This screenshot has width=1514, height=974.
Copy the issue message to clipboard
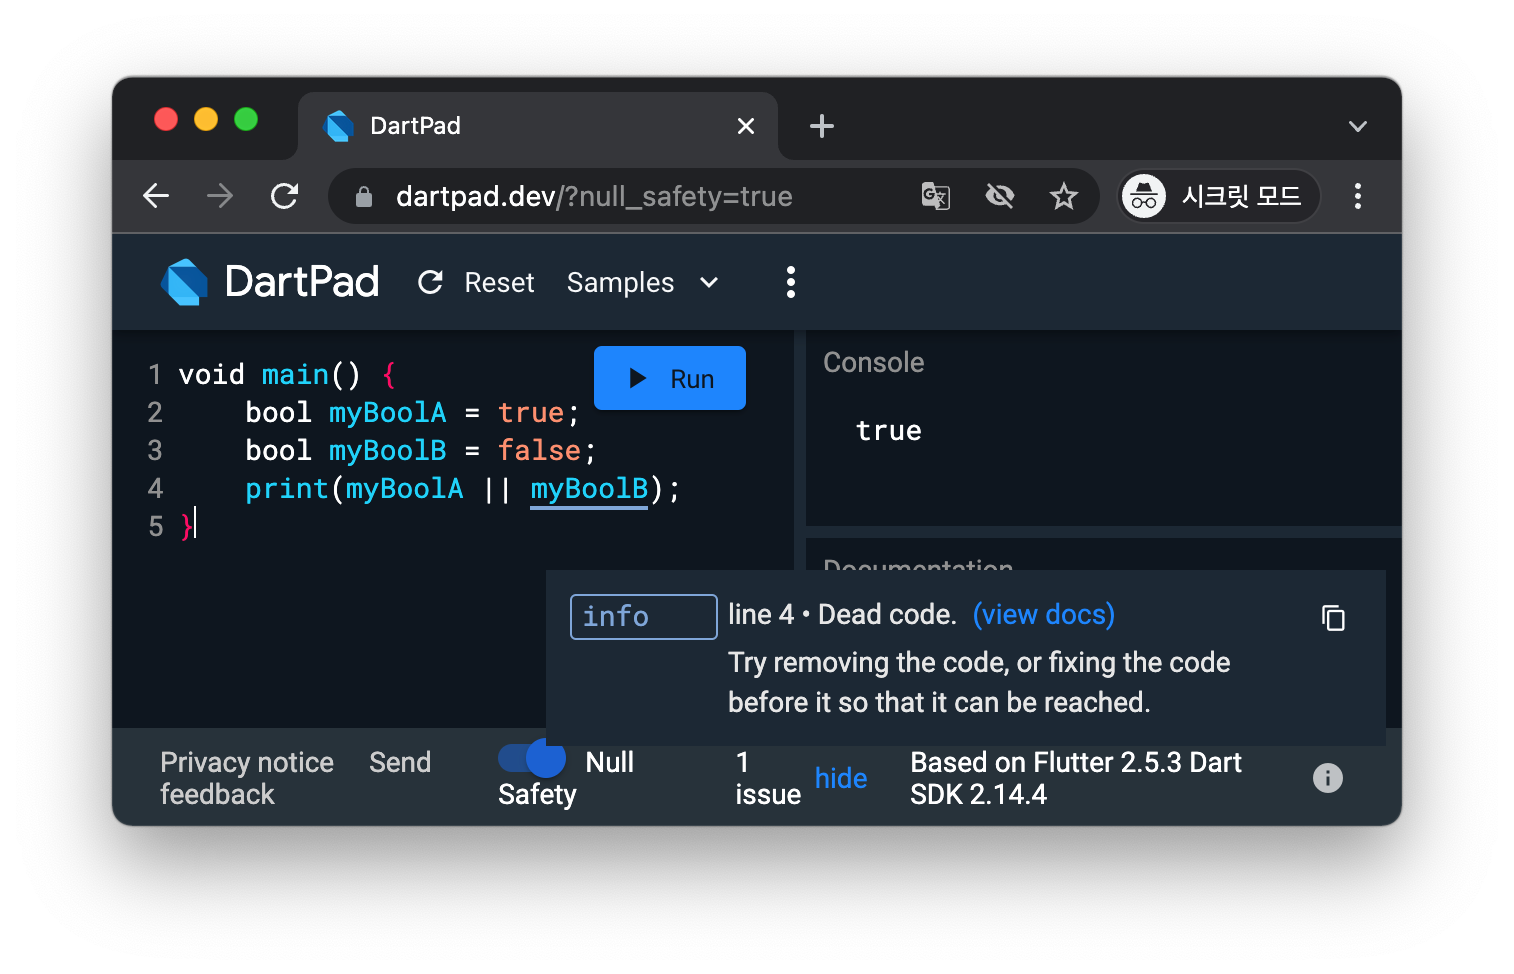coord(1333,618)
